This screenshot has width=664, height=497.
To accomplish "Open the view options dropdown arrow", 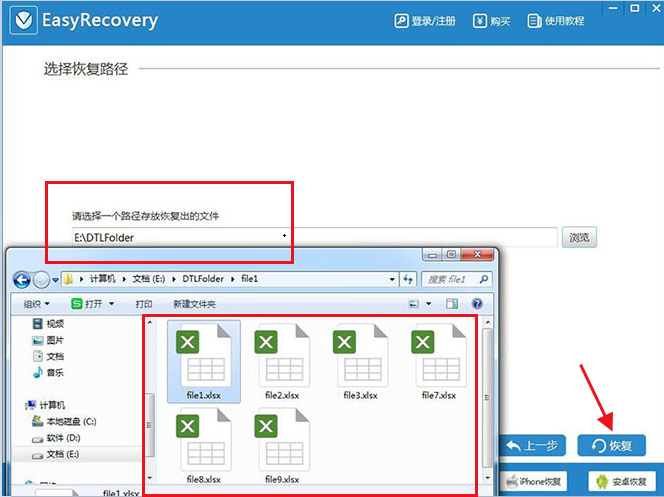I will click(428, 304).
